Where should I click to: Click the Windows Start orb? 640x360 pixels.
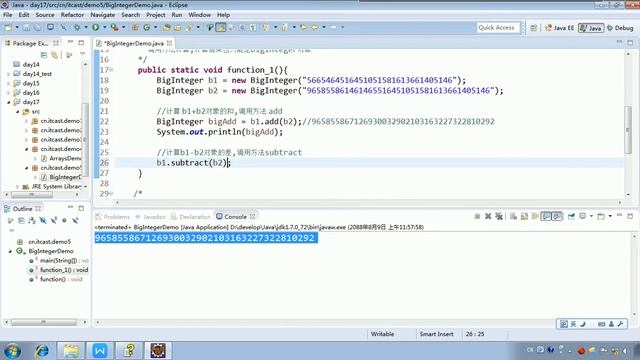(12, 351)
